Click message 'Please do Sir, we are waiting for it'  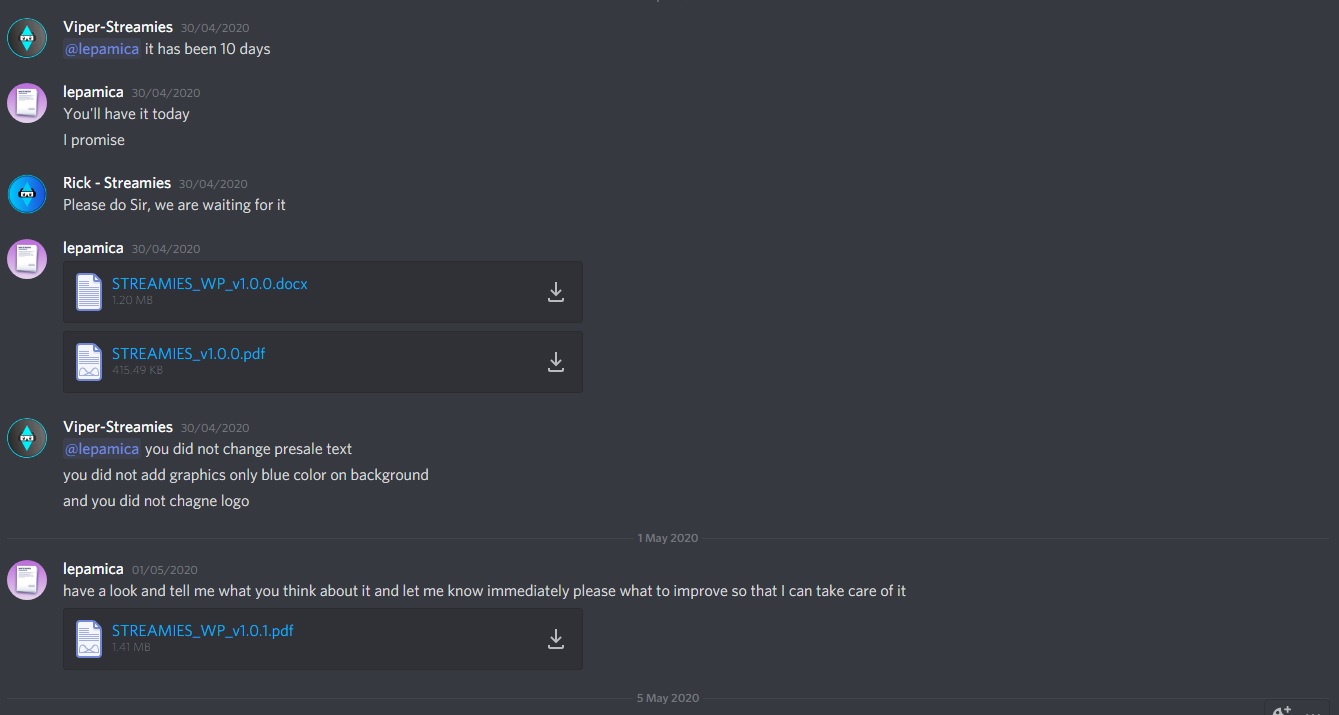[x=174, y=205]
